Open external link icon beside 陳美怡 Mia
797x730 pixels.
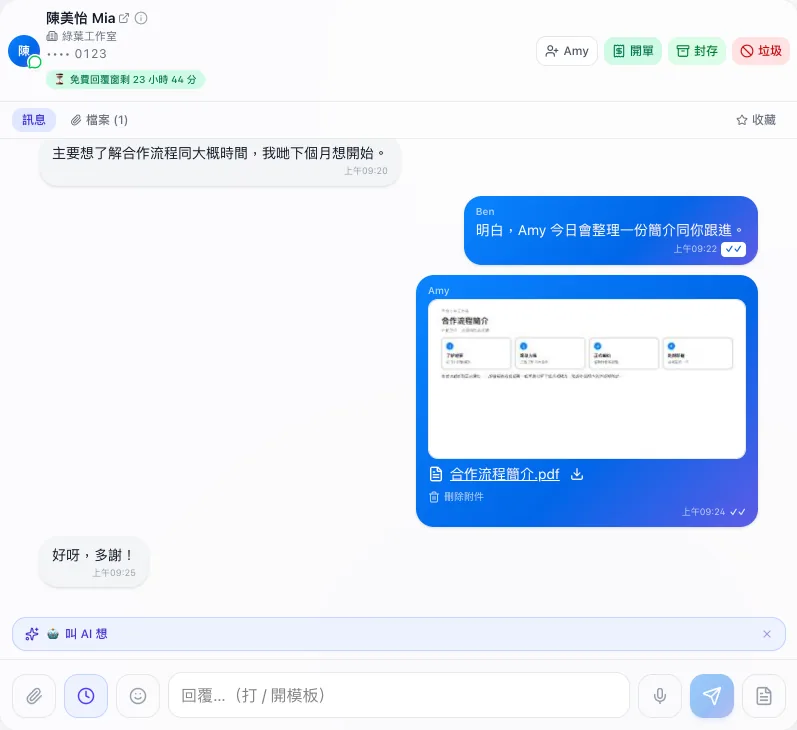[124, 18]
